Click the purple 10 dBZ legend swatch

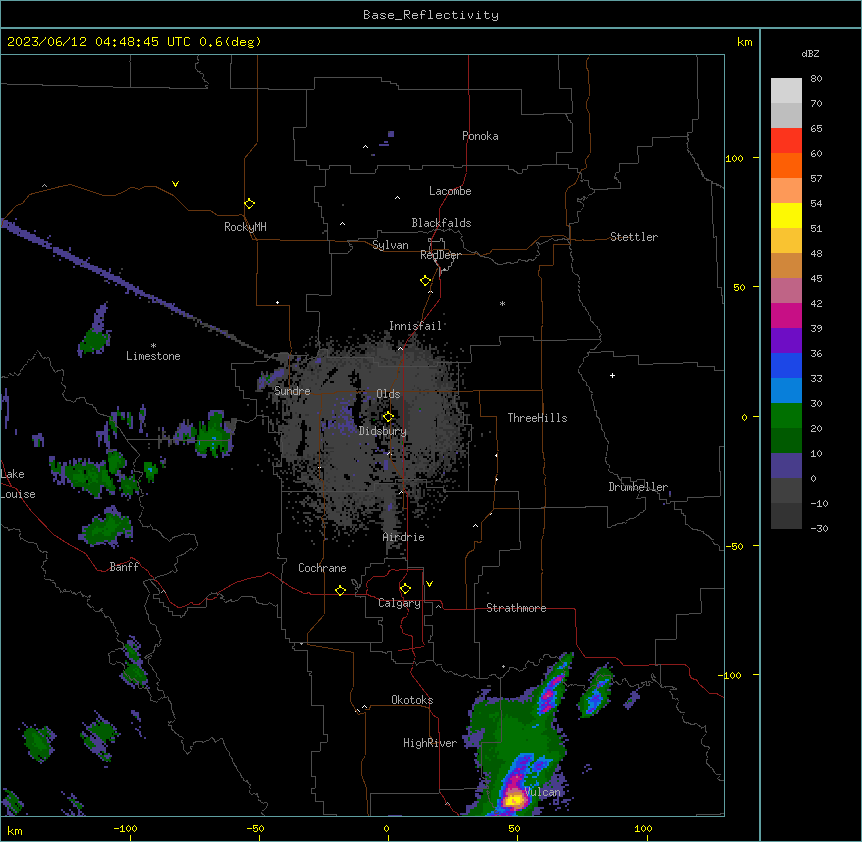[786, 466]
